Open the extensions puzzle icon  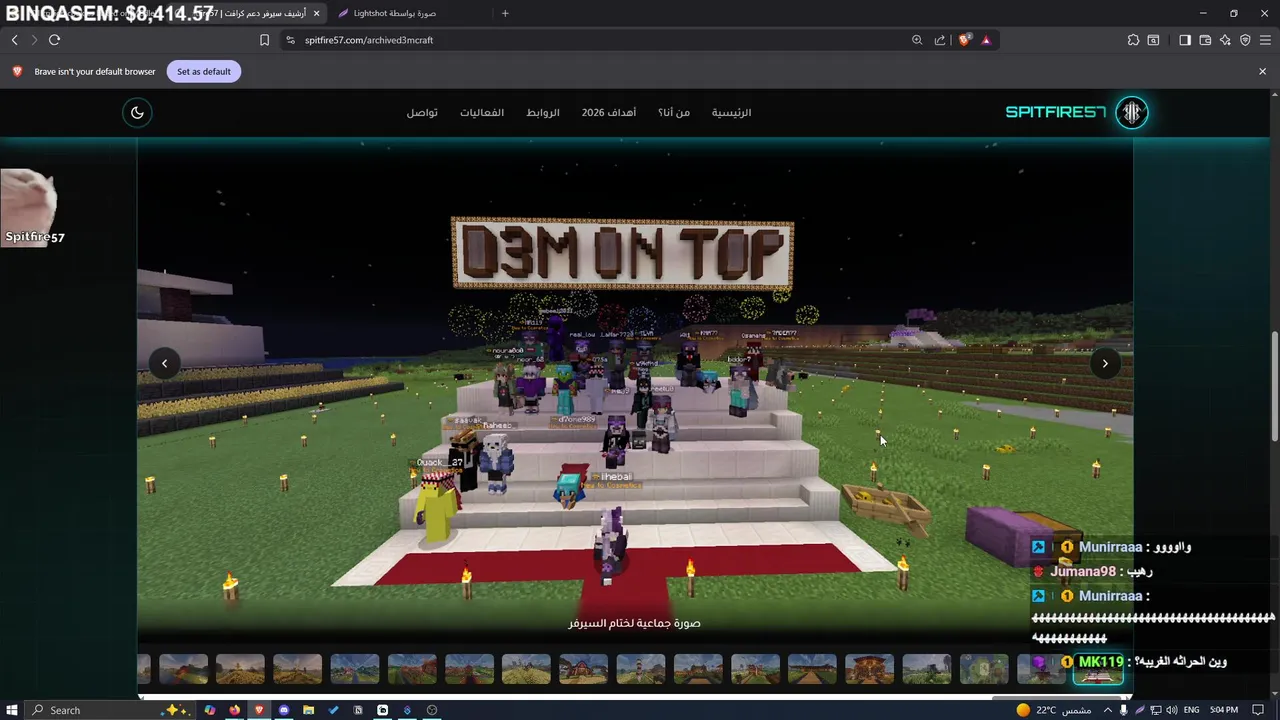click(x=1133, y=40)
